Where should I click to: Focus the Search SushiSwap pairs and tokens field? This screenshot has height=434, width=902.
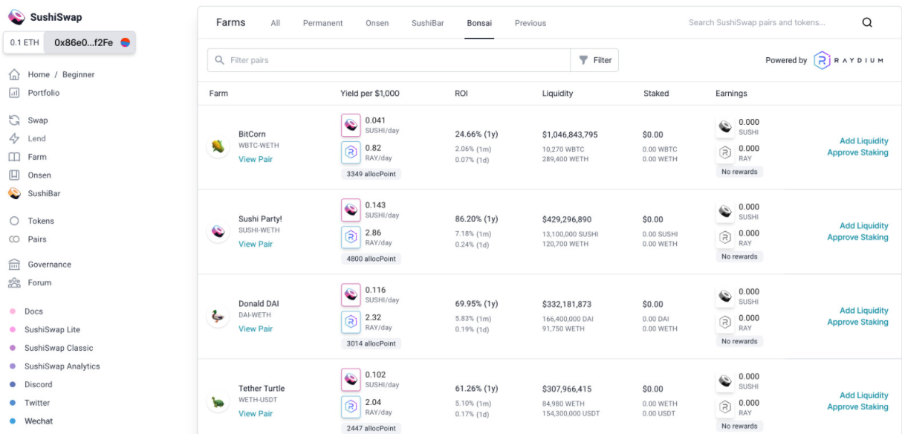pos(756,23)
